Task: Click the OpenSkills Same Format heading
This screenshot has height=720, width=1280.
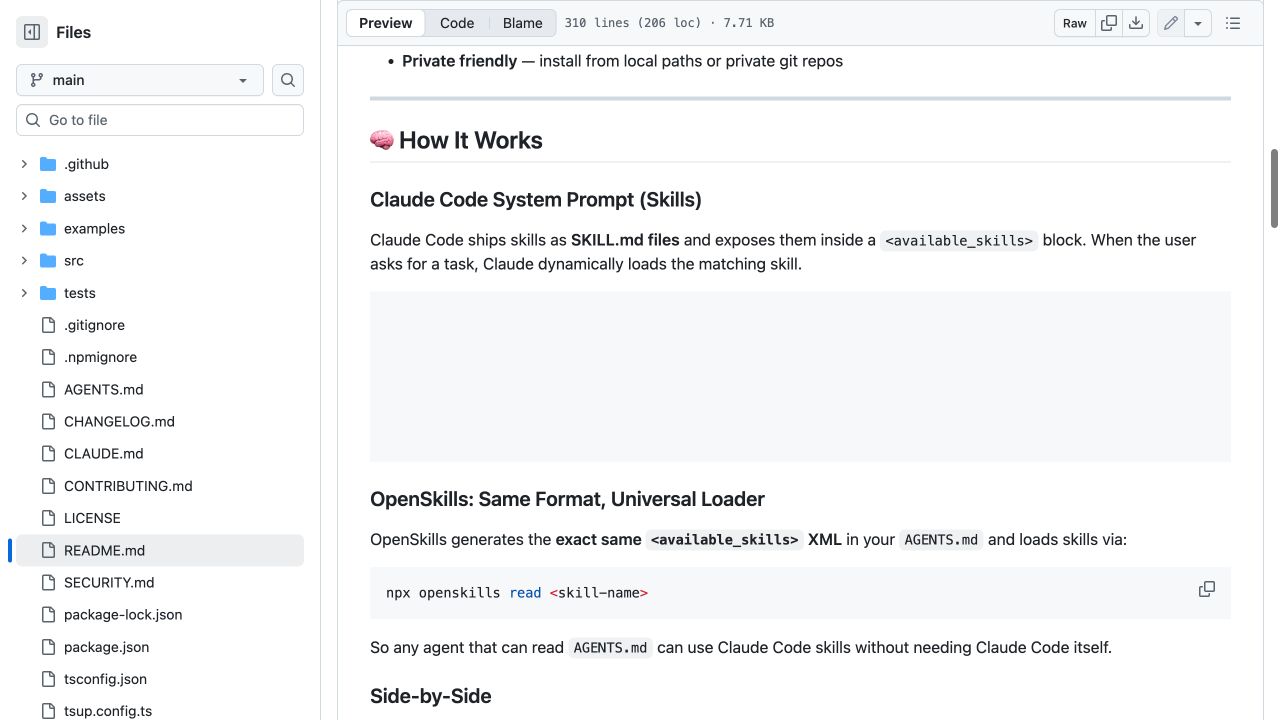Action: [x=567, y=499]
